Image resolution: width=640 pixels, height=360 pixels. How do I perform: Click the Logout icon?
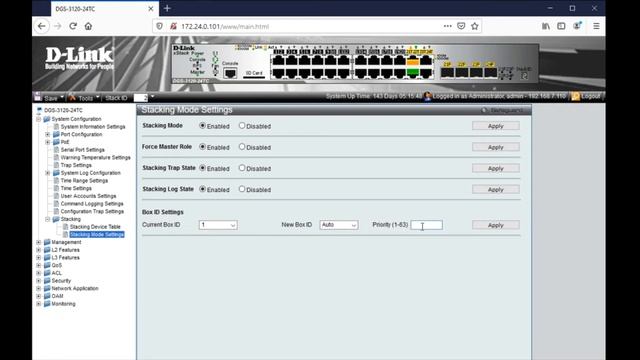point(576,97)
